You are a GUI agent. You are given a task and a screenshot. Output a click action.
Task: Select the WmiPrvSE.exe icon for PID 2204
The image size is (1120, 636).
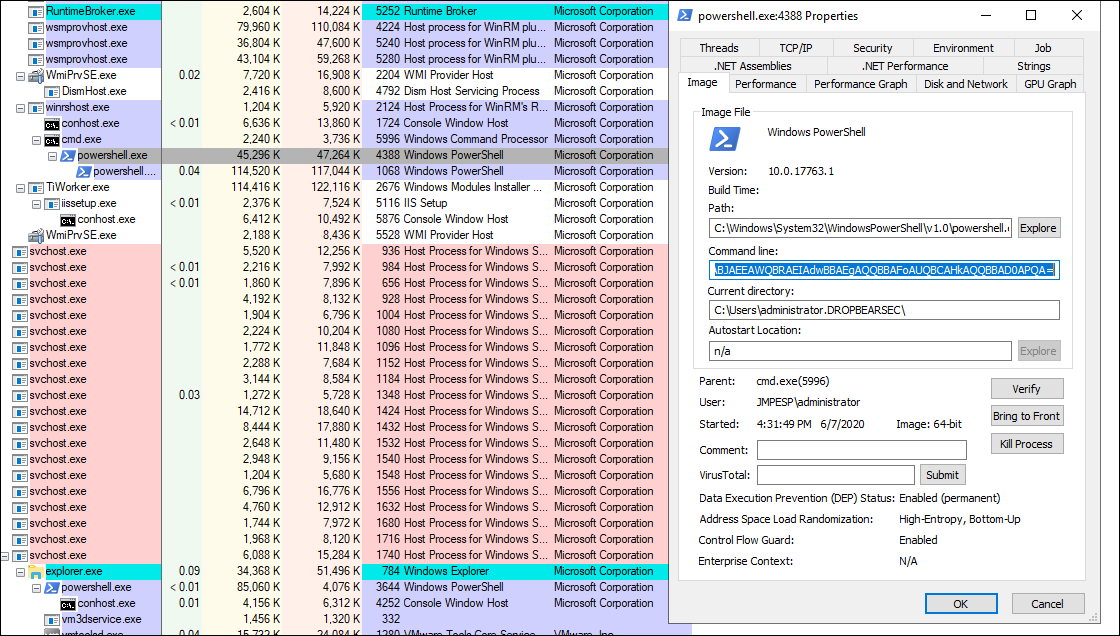[x=36, y=75]
